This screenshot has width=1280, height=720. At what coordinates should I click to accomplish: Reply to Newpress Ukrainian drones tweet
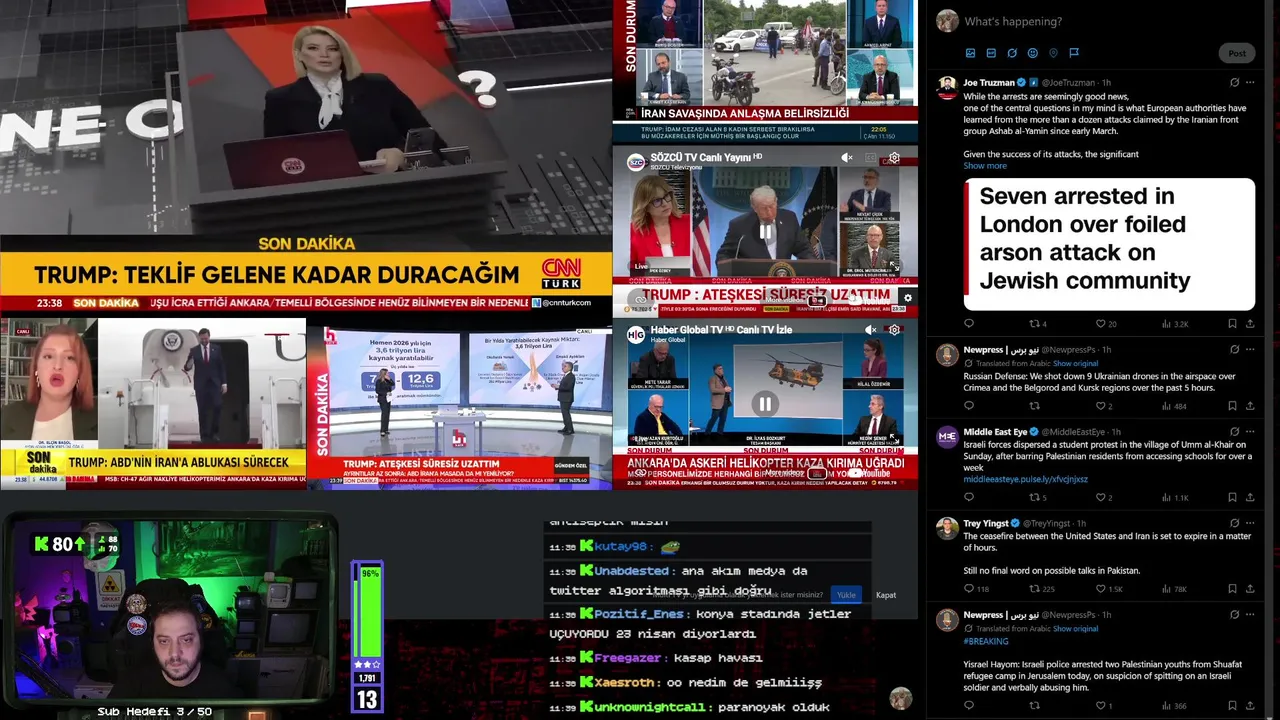(968, 406)
